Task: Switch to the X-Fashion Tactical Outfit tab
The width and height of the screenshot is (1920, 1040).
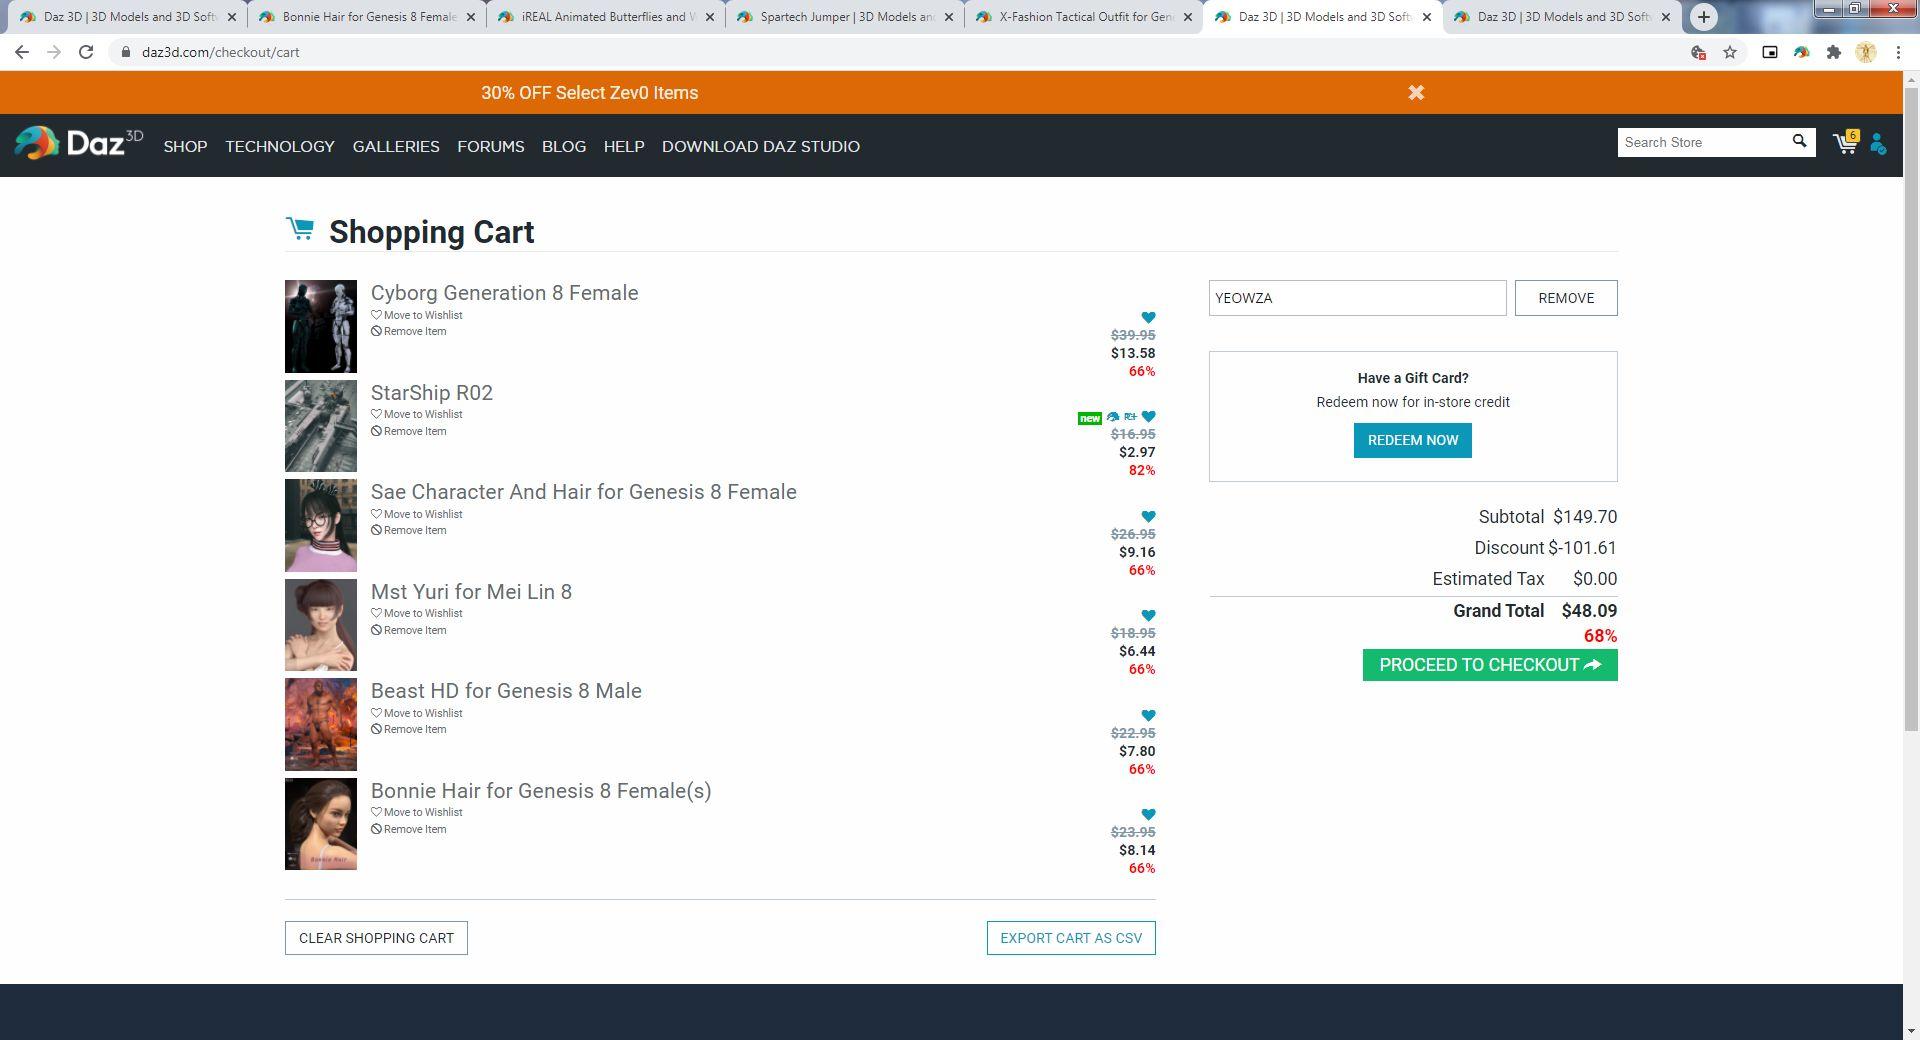Action: (1084, 17)
